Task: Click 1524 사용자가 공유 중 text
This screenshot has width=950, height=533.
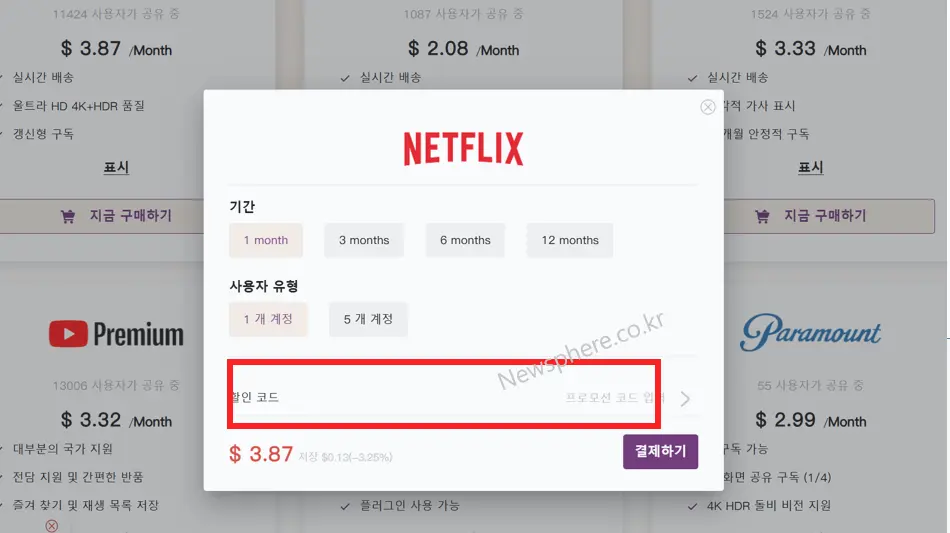Action: coord(811,14)
